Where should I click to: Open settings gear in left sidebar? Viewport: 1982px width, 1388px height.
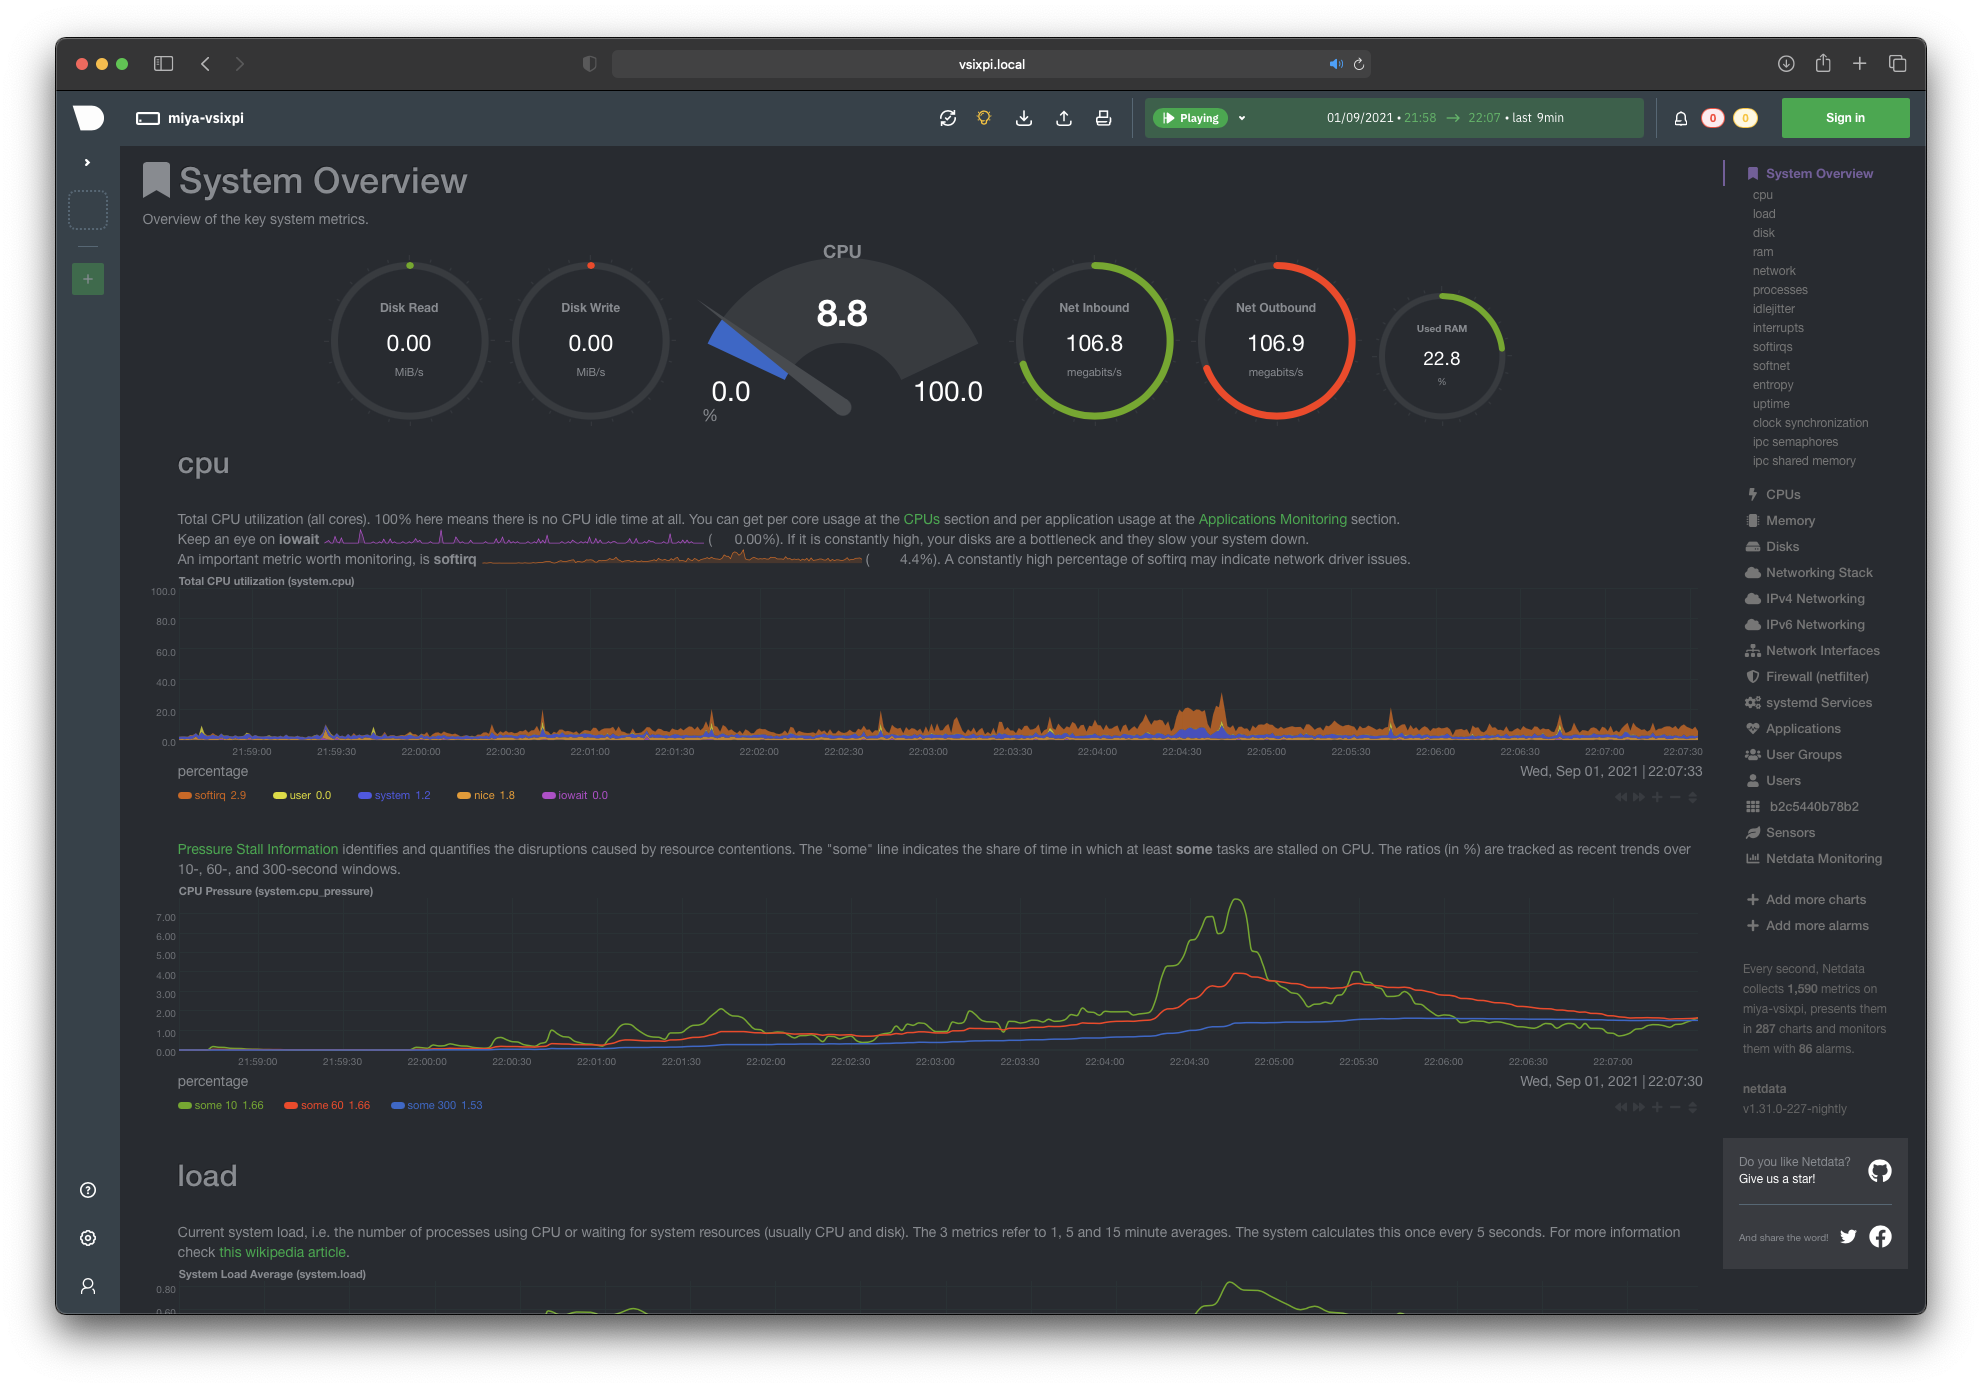pyautogui.click(x=88, y=1238)
